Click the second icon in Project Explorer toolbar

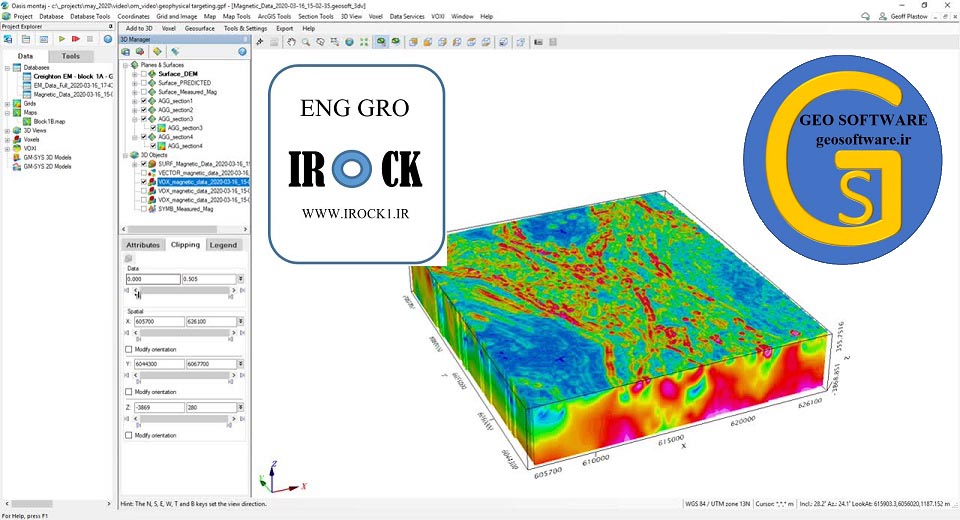pyautogui.click(x=26, y=39)
